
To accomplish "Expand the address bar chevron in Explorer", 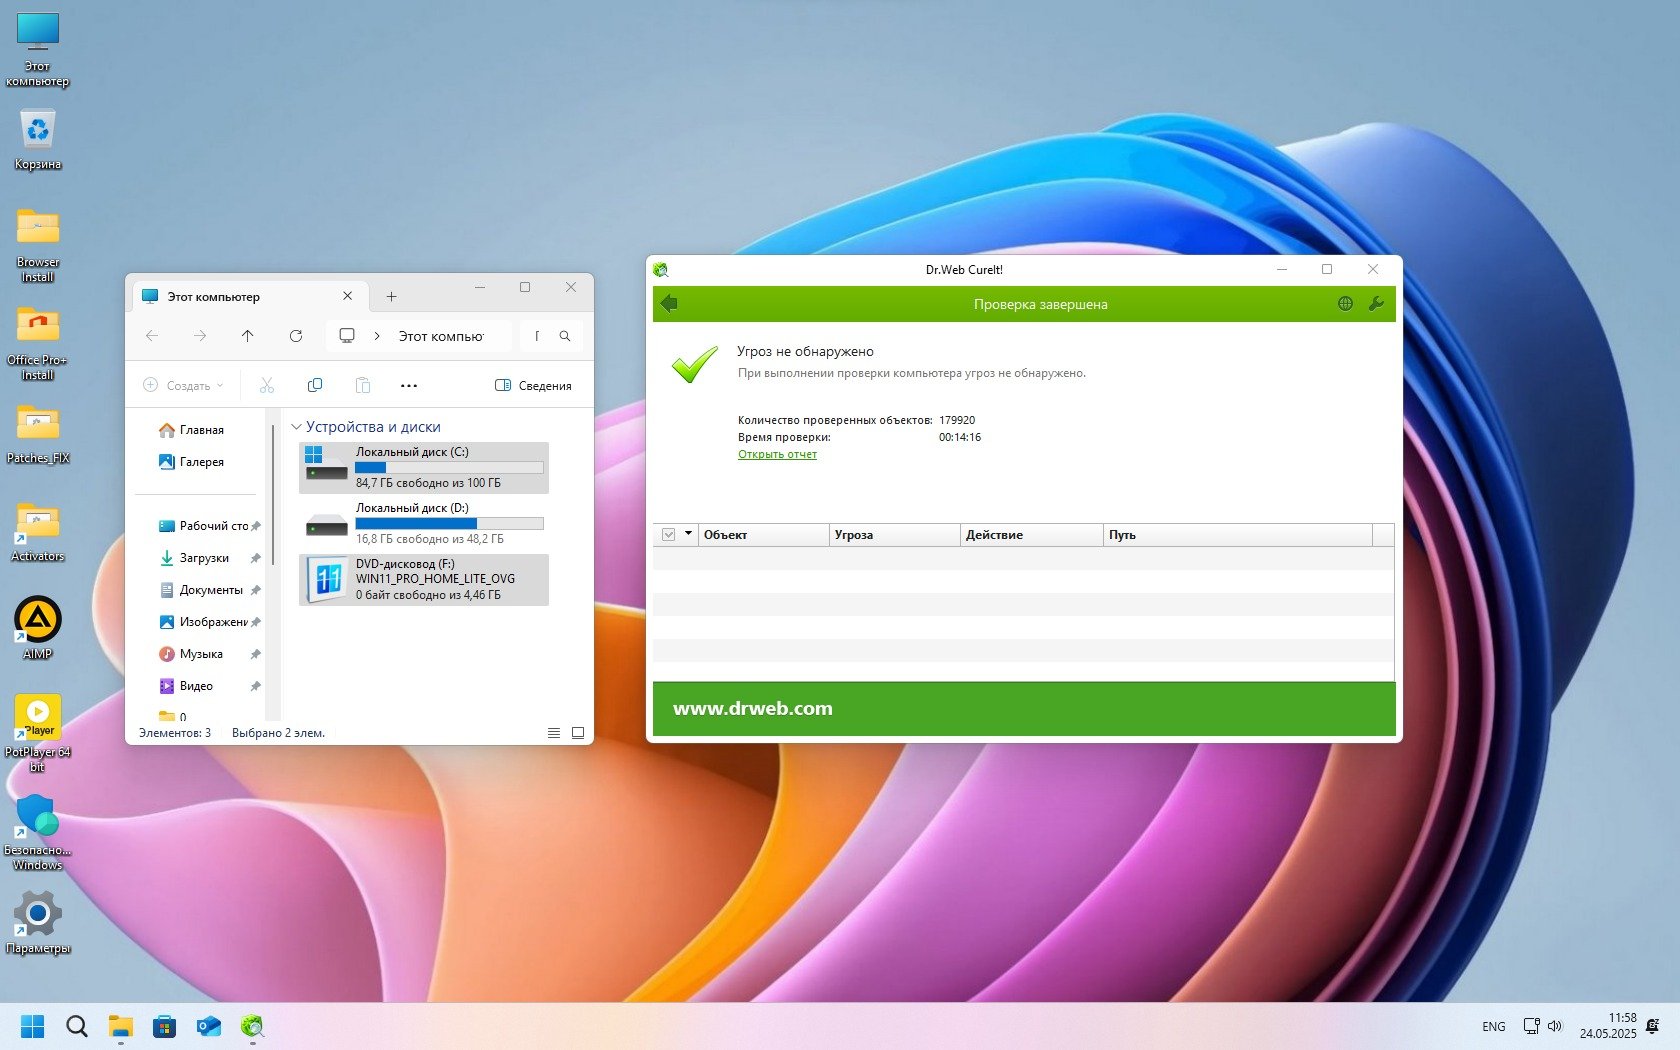I will click(377, 336).
